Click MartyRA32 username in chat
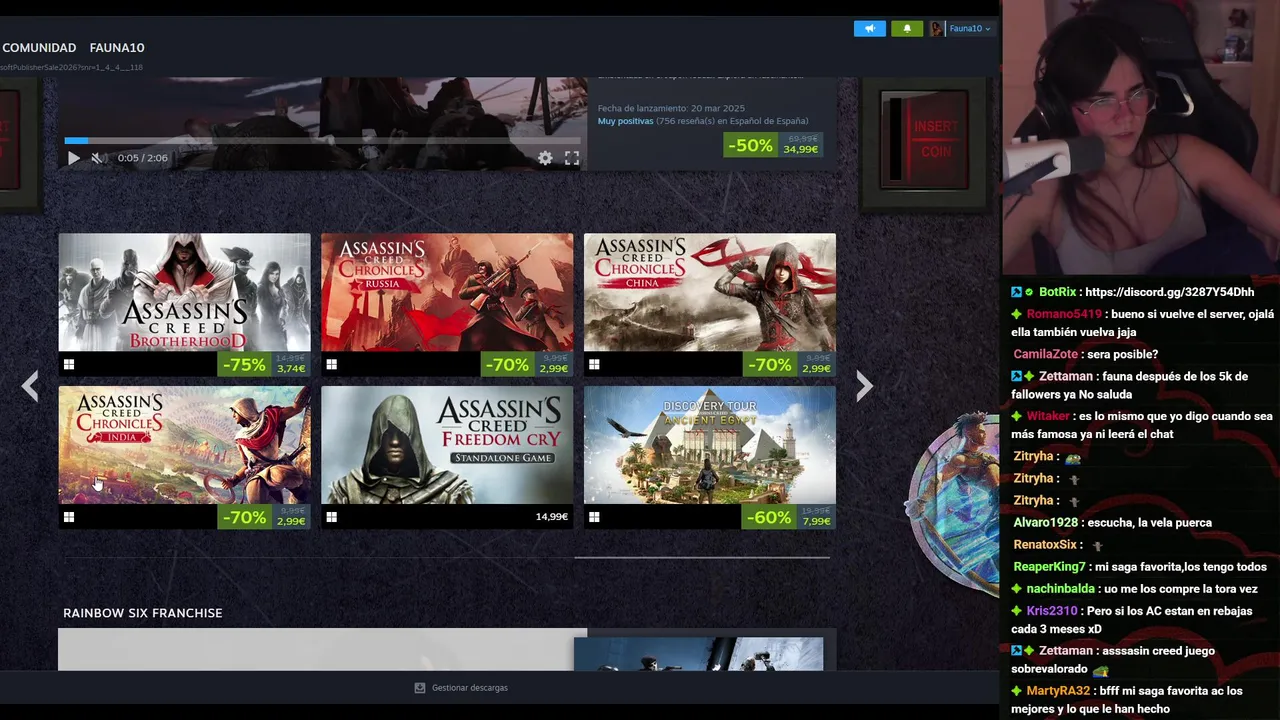This screenshot has height=720, width=1280. pyautogui.click(x=1058, y=690)
